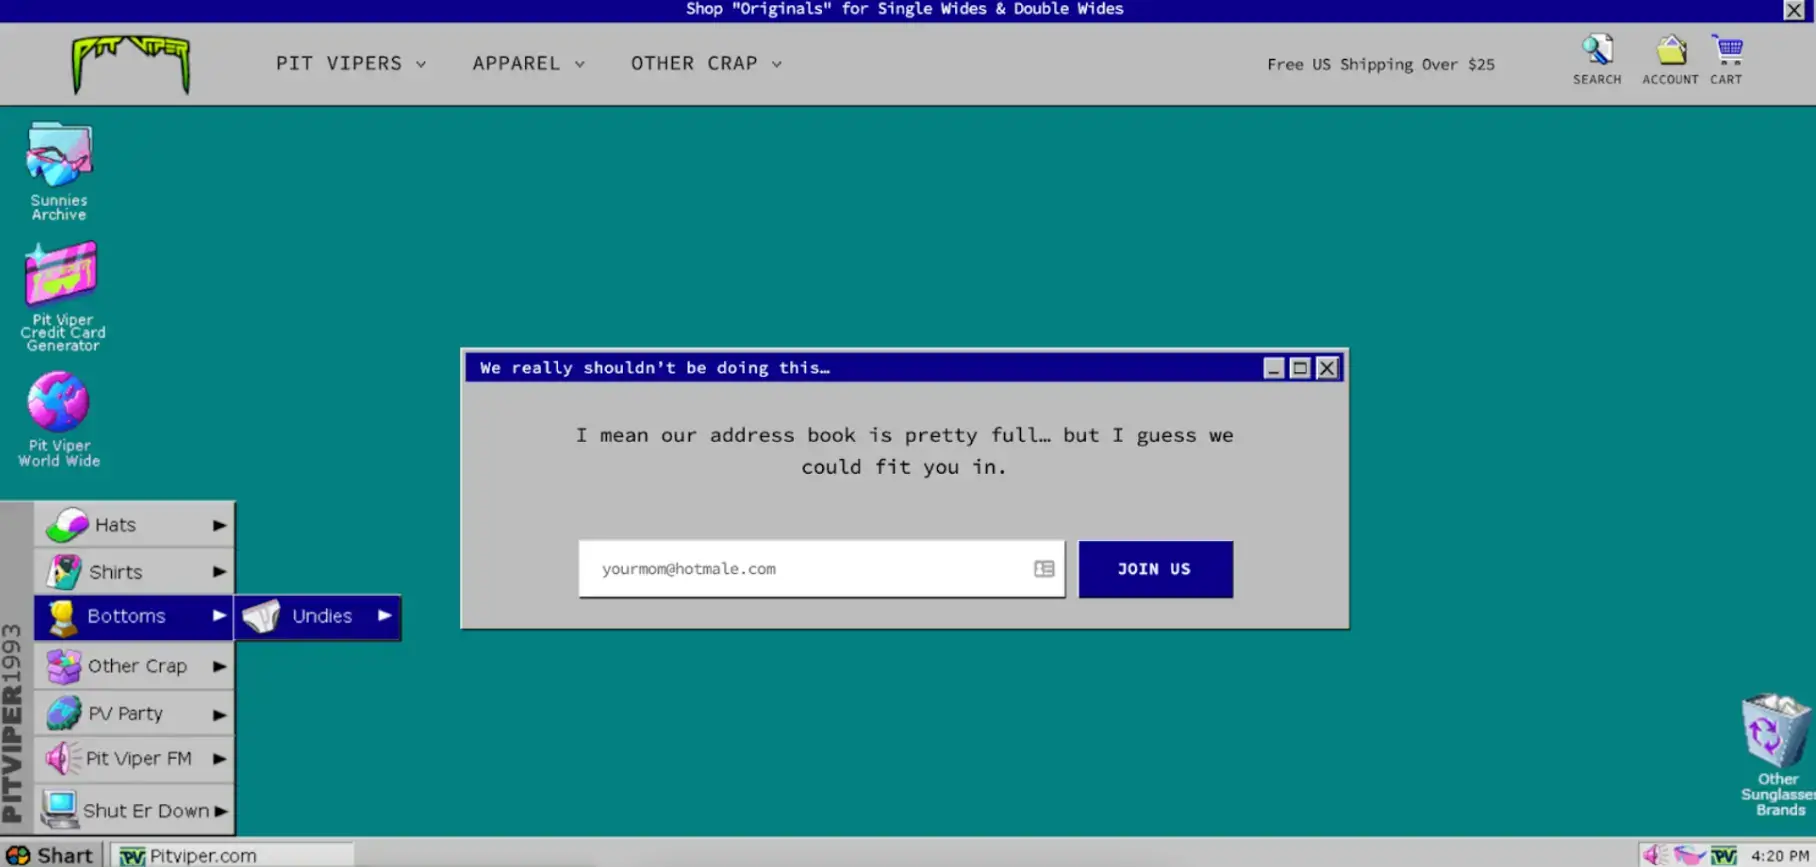The height and width of the screenshot is (867, 1816).
Task: Click the speaker icon in system tray
Action: coord(1654,855)
